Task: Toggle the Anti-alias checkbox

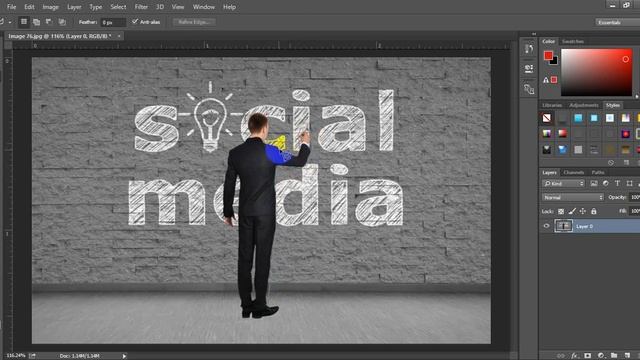Action: (x=135, y=22)
